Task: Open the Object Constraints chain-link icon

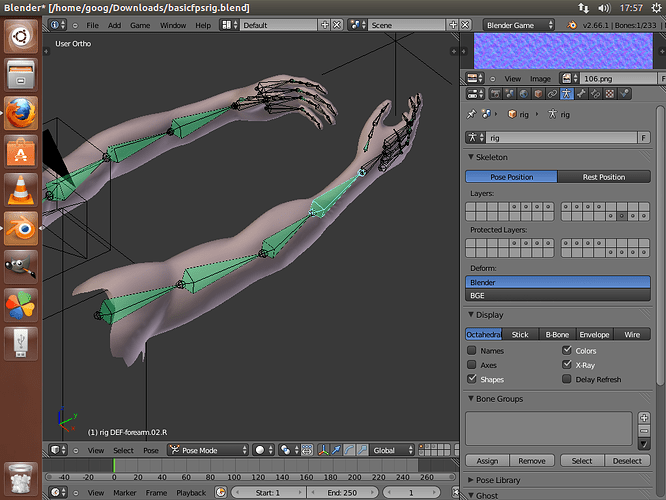Action: tap(552, 94)
